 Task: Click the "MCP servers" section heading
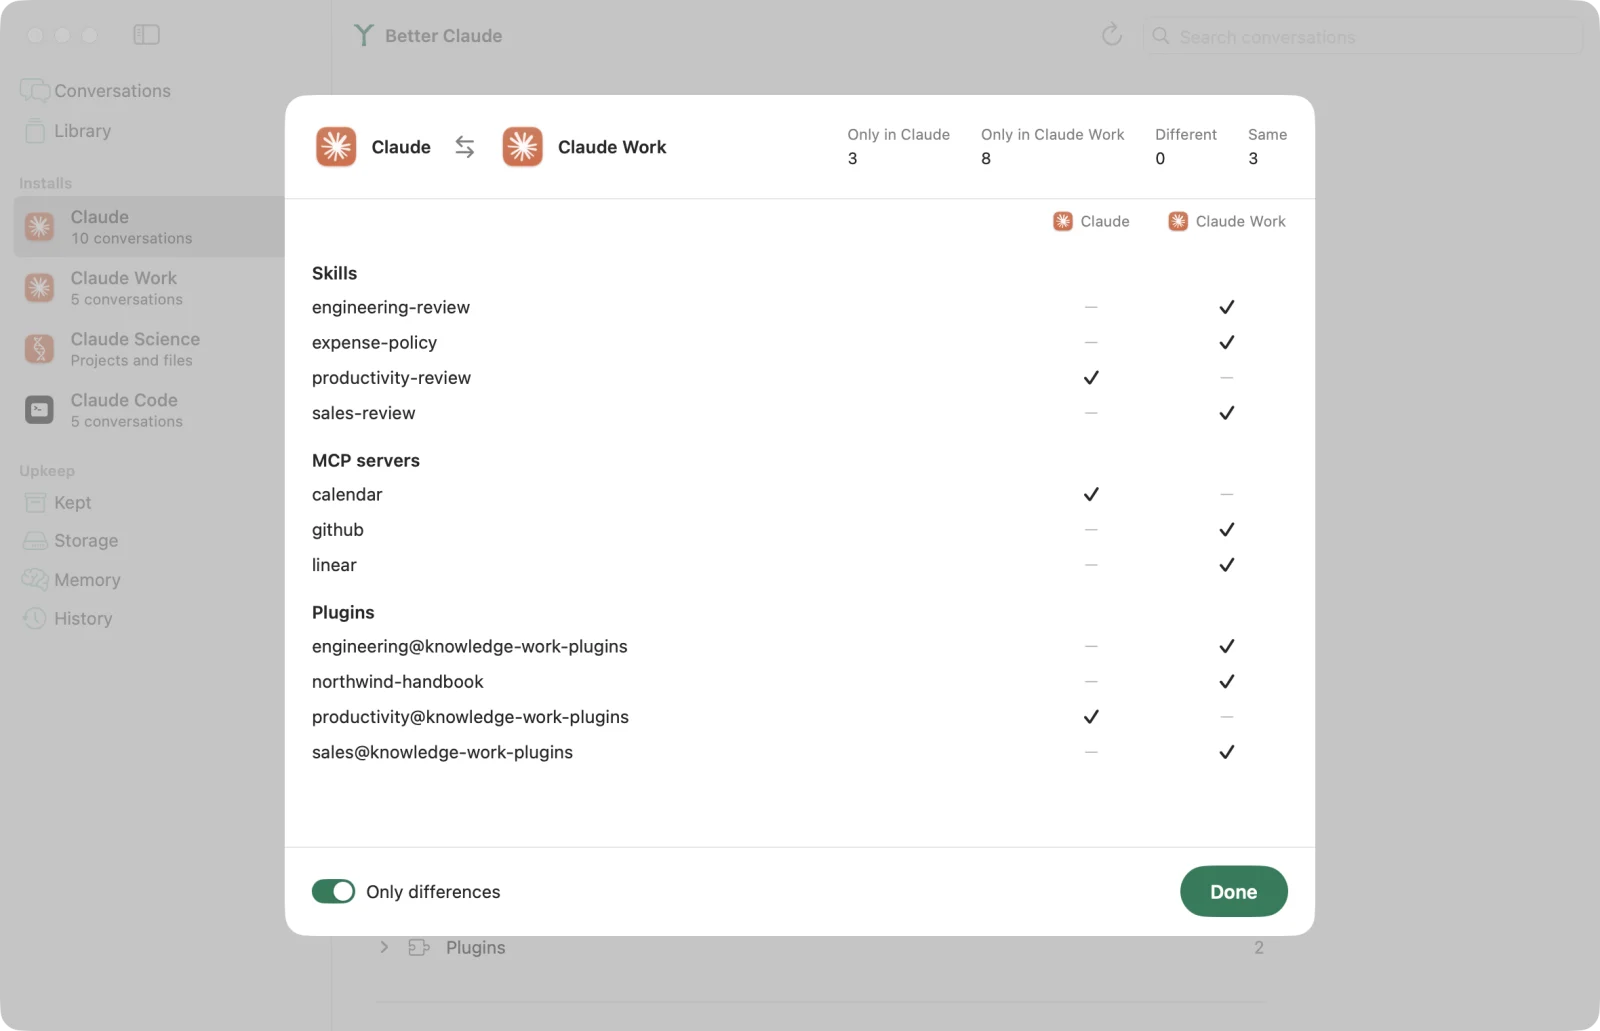click(366, 461)
